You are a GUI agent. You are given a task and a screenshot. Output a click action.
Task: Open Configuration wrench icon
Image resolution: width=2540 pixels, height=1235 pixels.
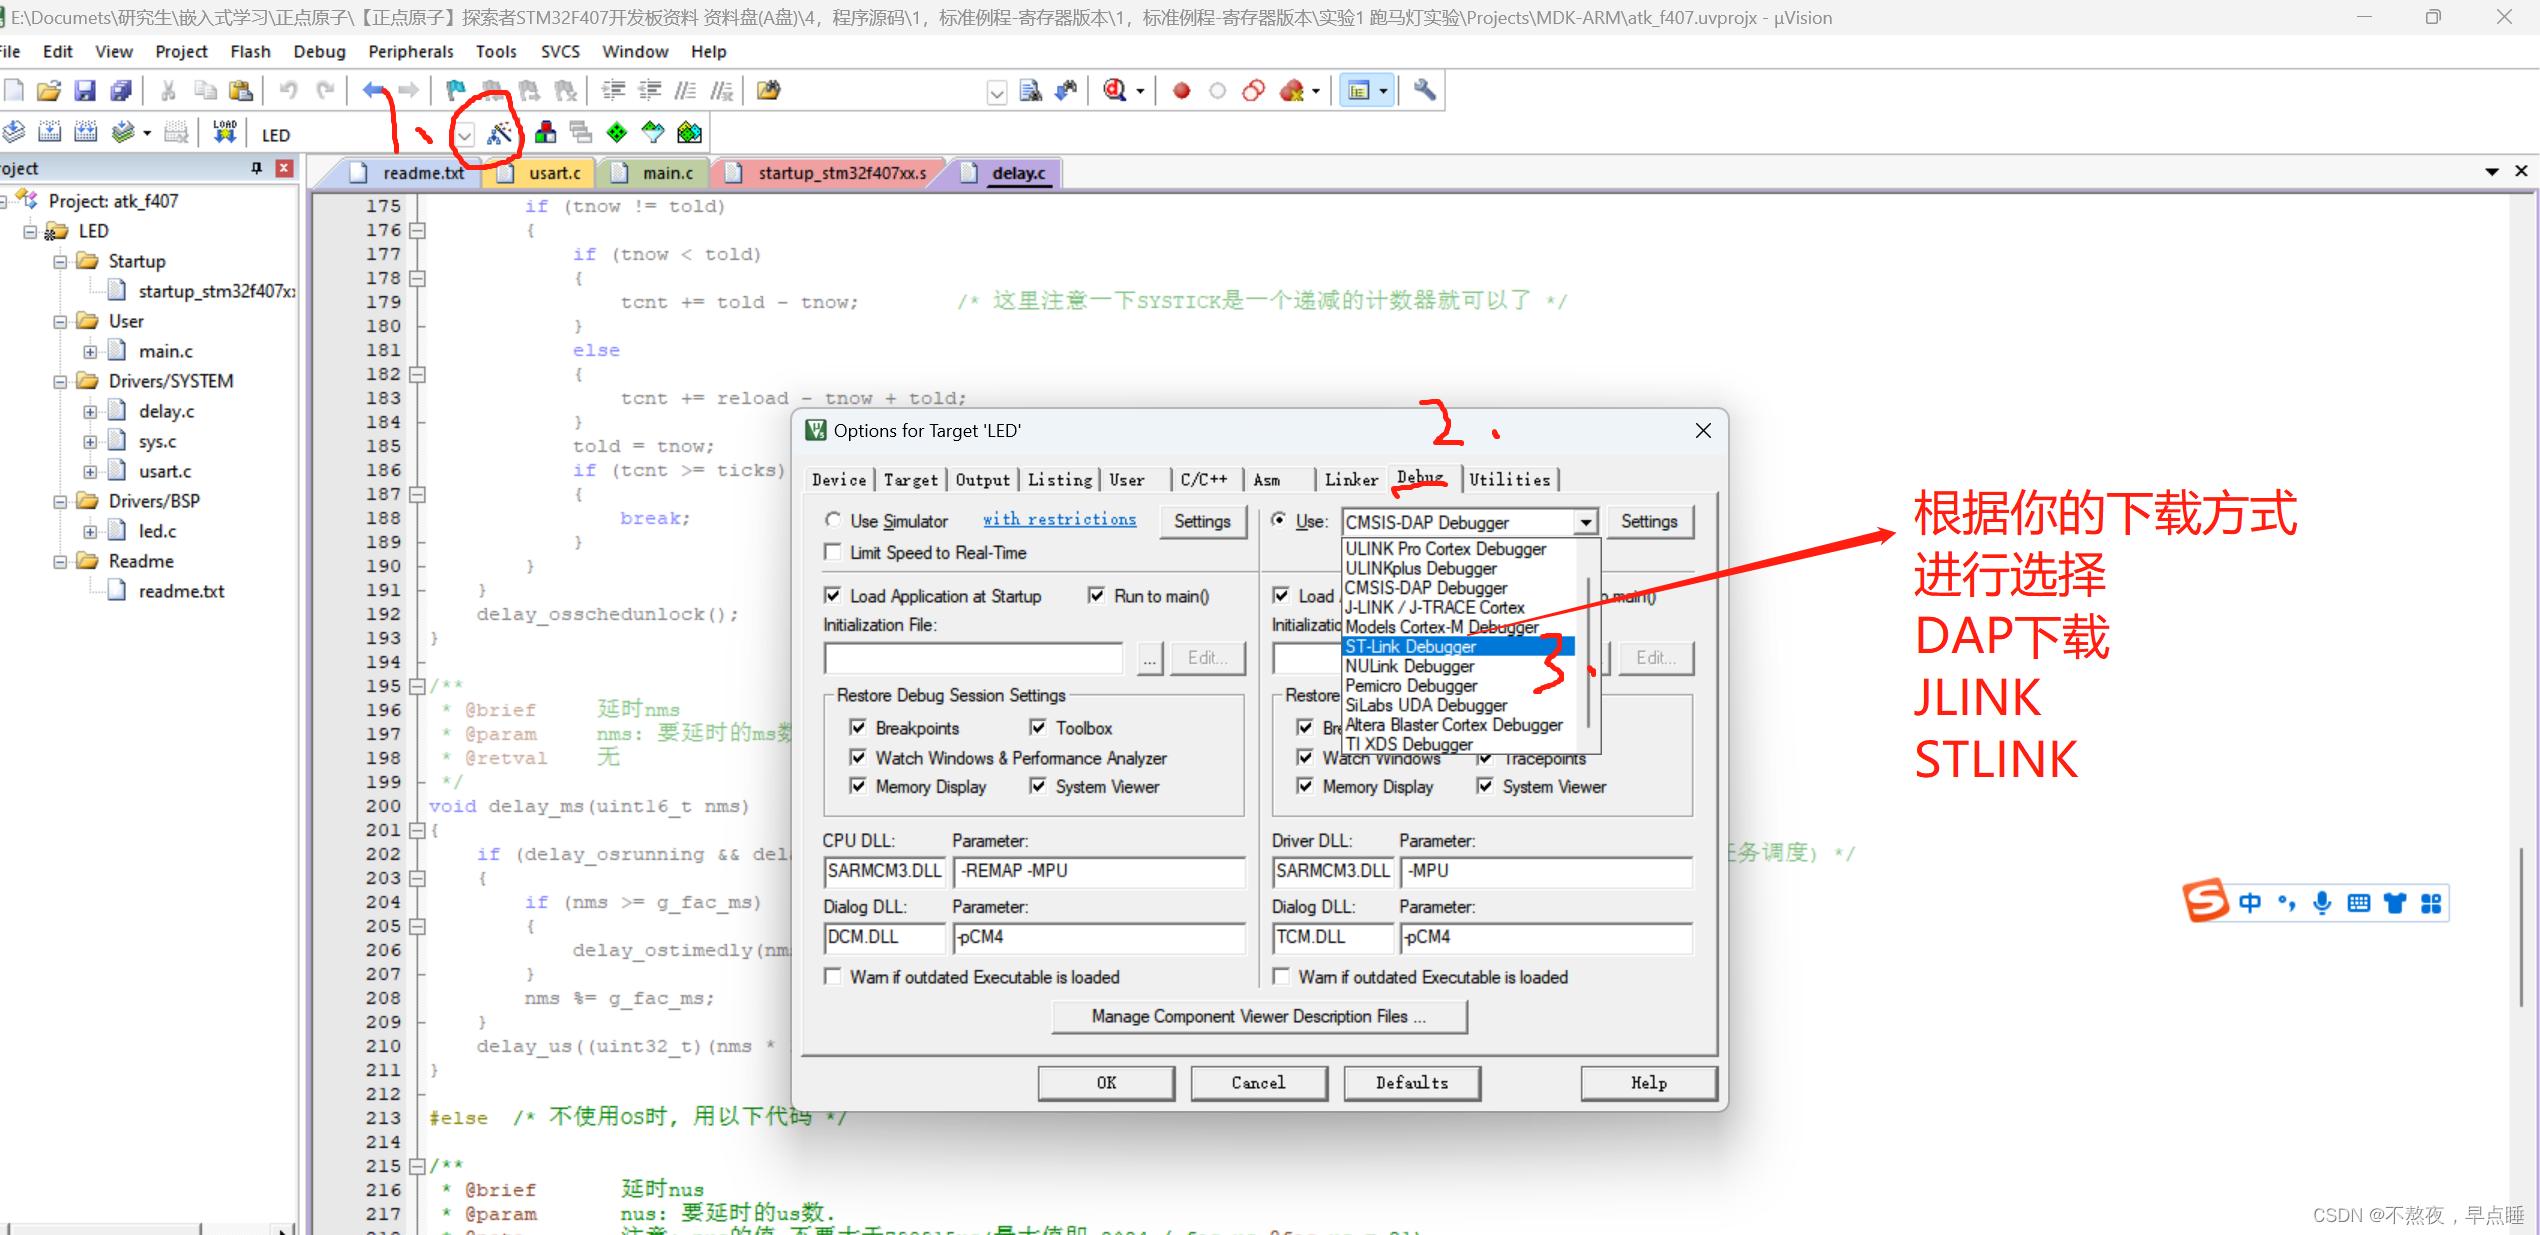click(1425, 91)
